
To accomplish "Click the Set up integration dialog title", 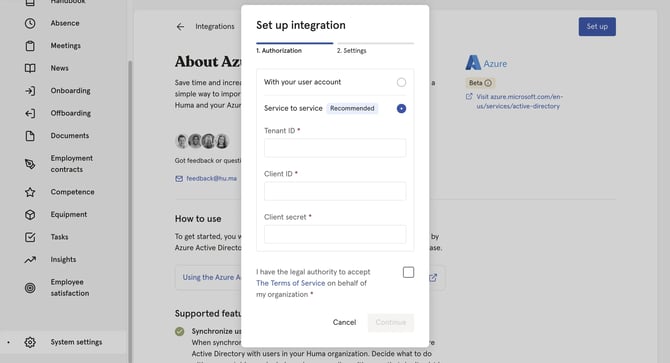I will [301, 25].
